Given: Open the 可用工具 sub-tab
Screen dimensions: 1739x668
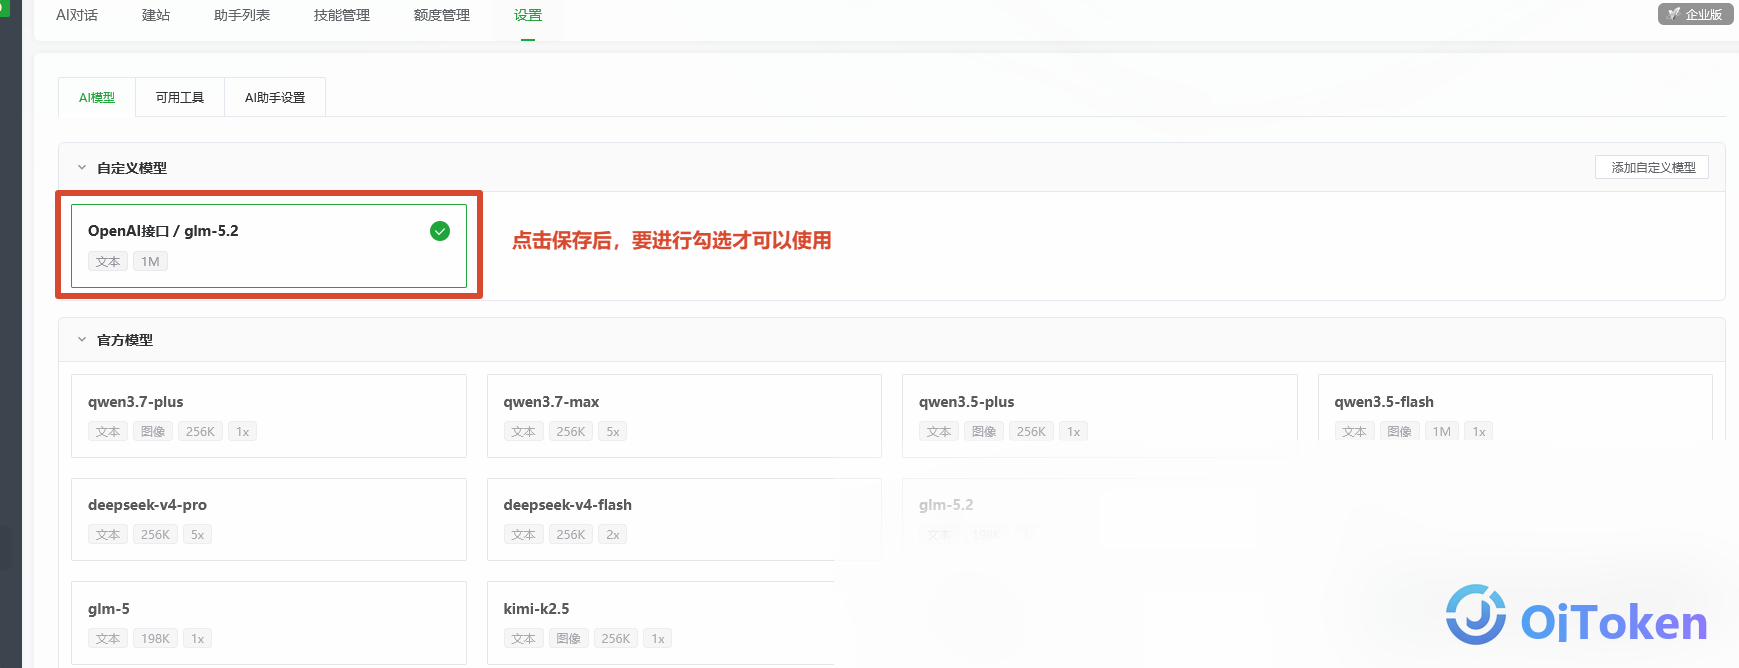Looking at the screenshot, I should pos(180,97).
